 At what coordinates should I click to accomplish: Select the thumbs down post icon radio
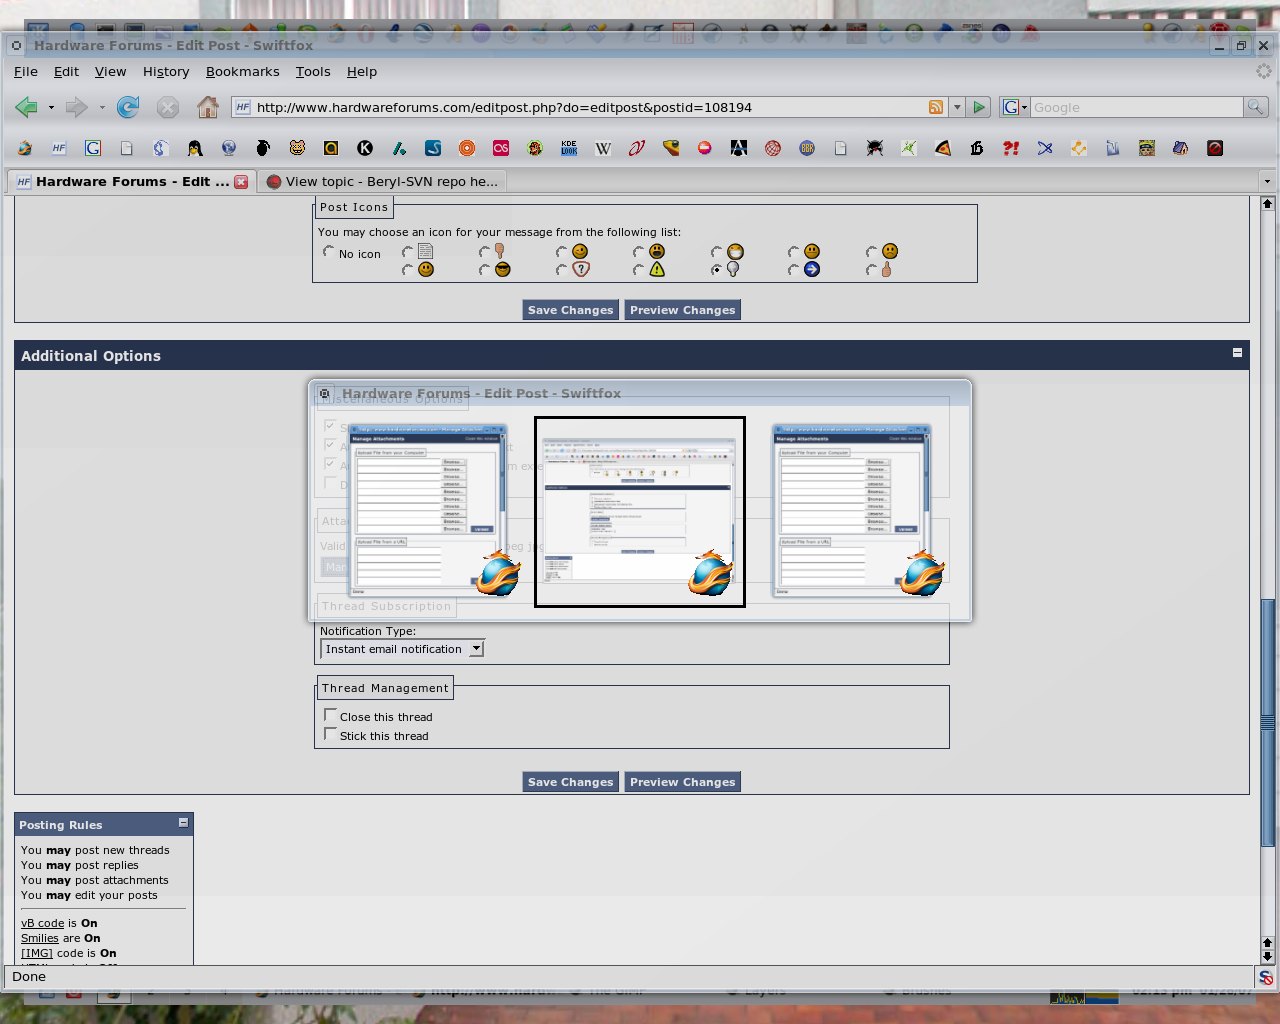click(x=484, y=252)
